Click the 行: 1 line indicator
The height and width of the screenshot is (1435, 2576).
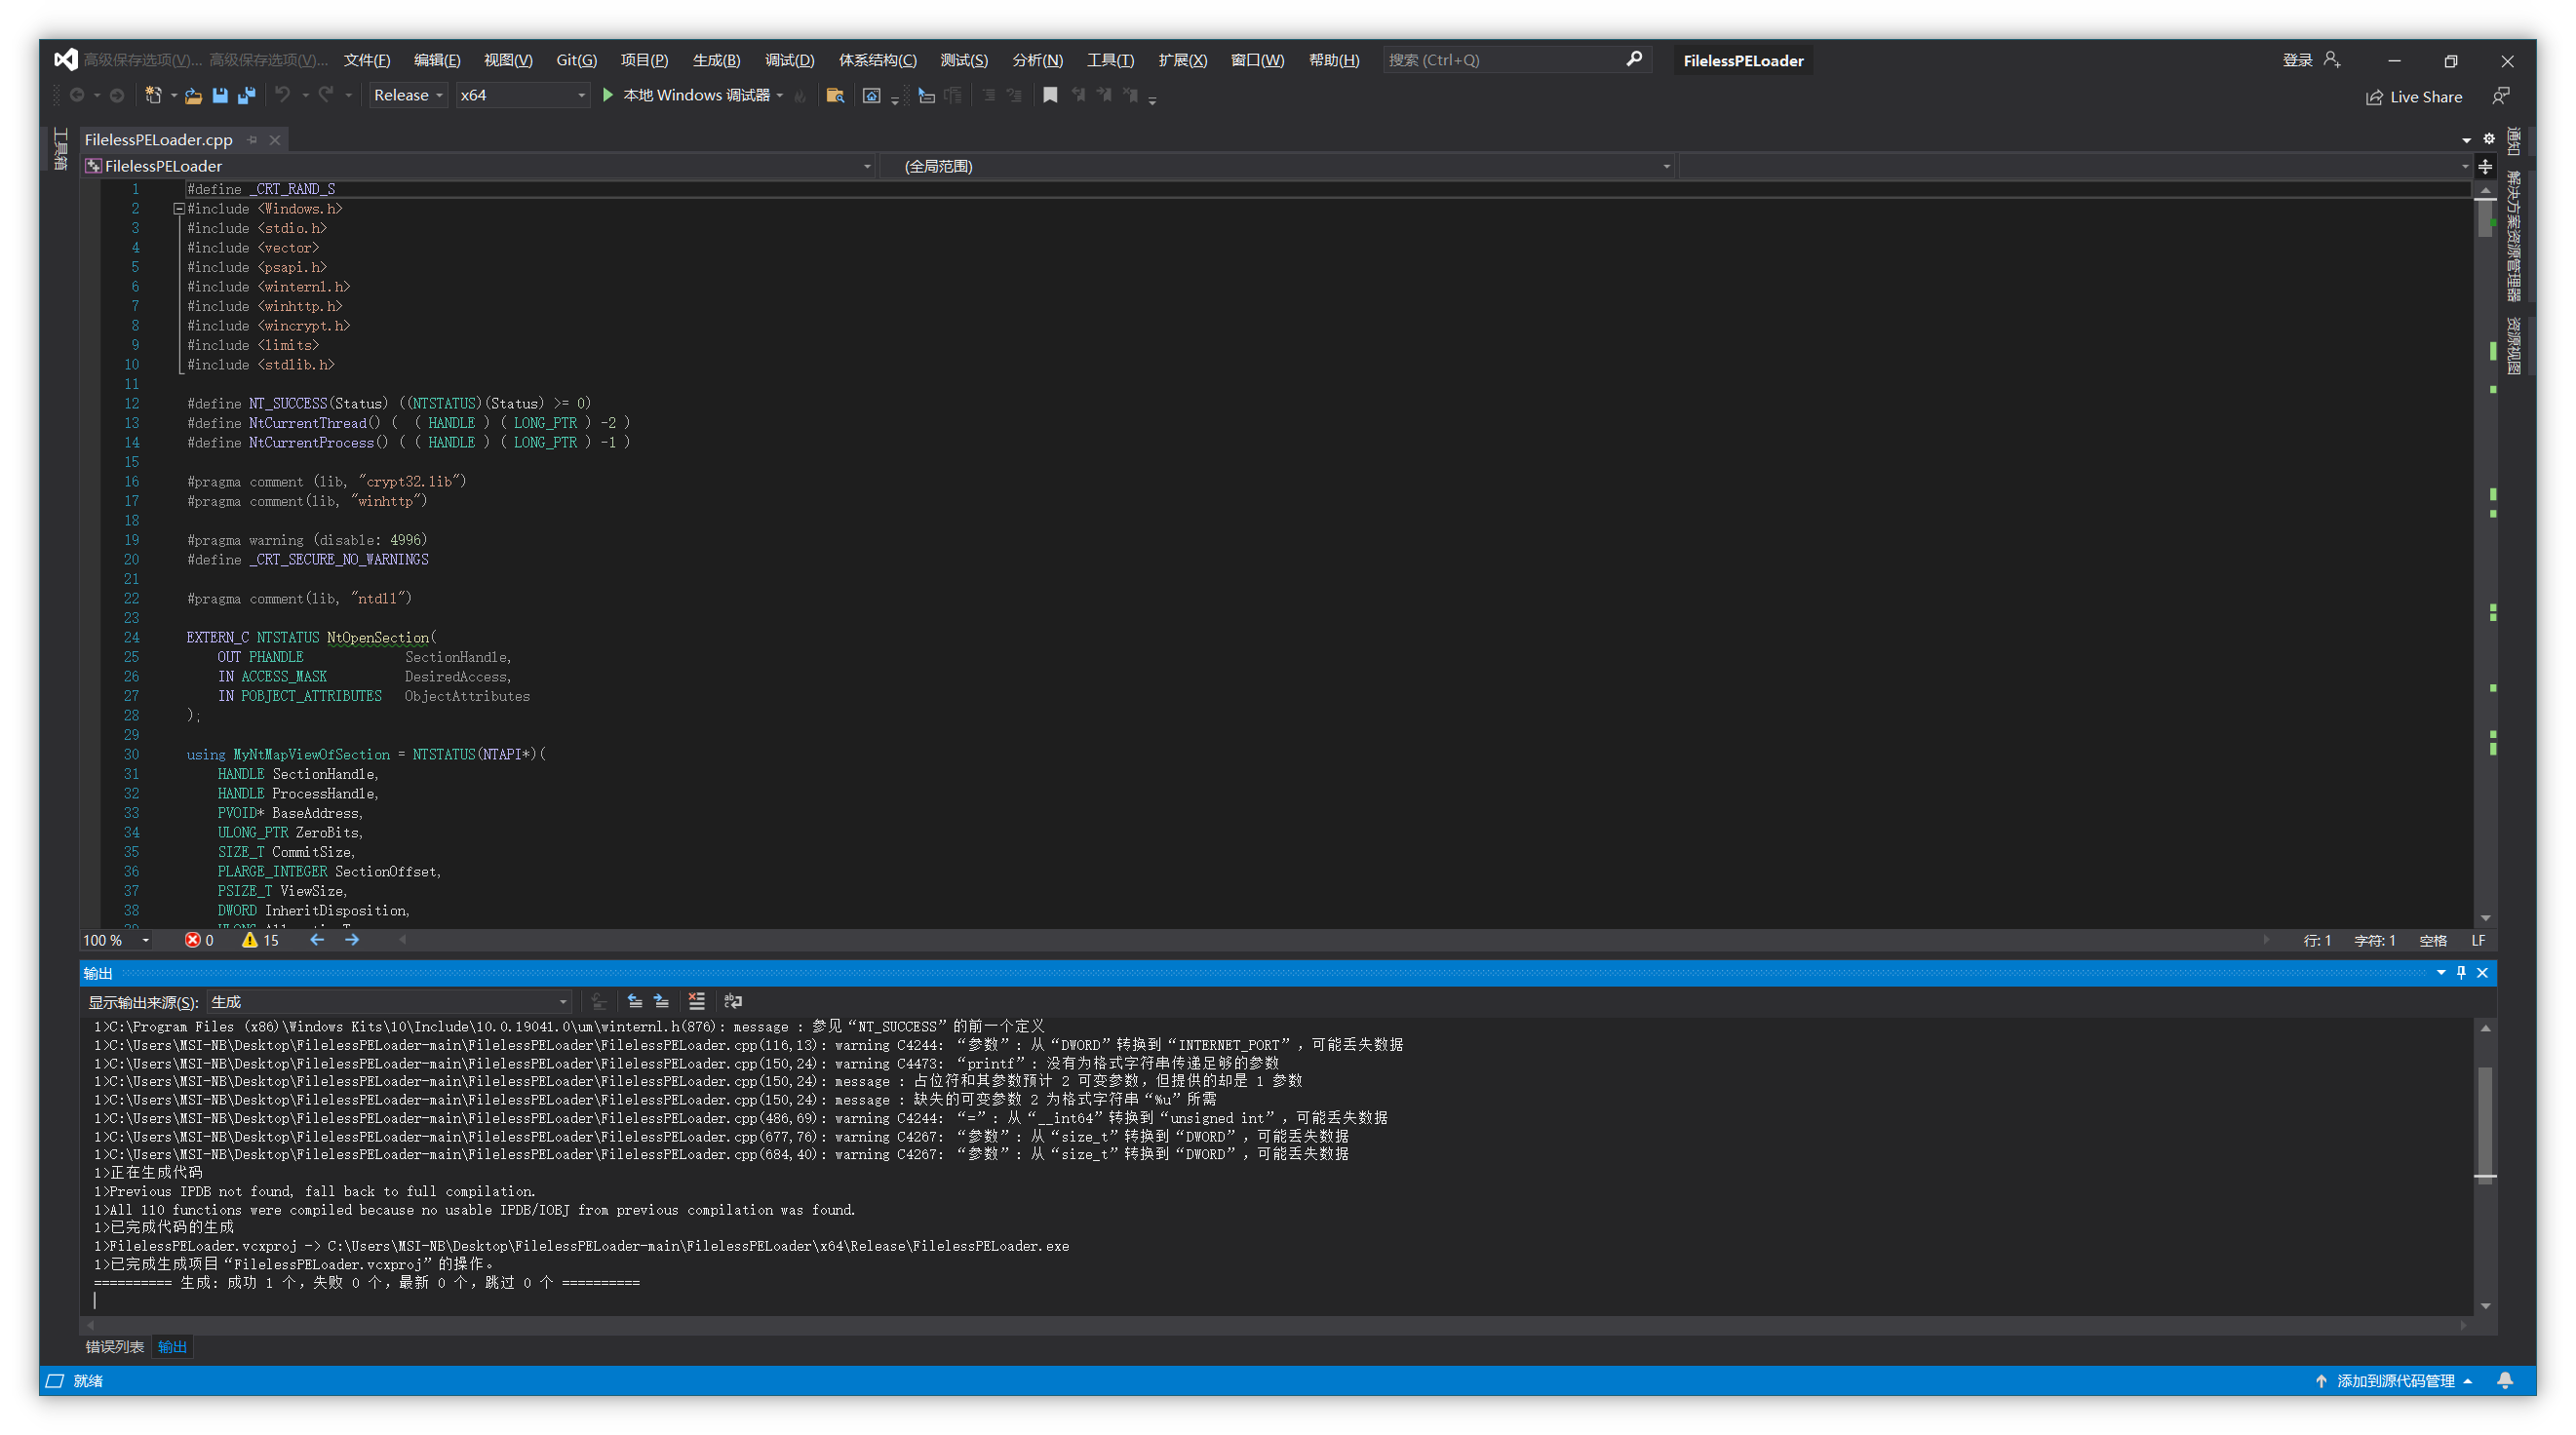tap(2316, 940)
